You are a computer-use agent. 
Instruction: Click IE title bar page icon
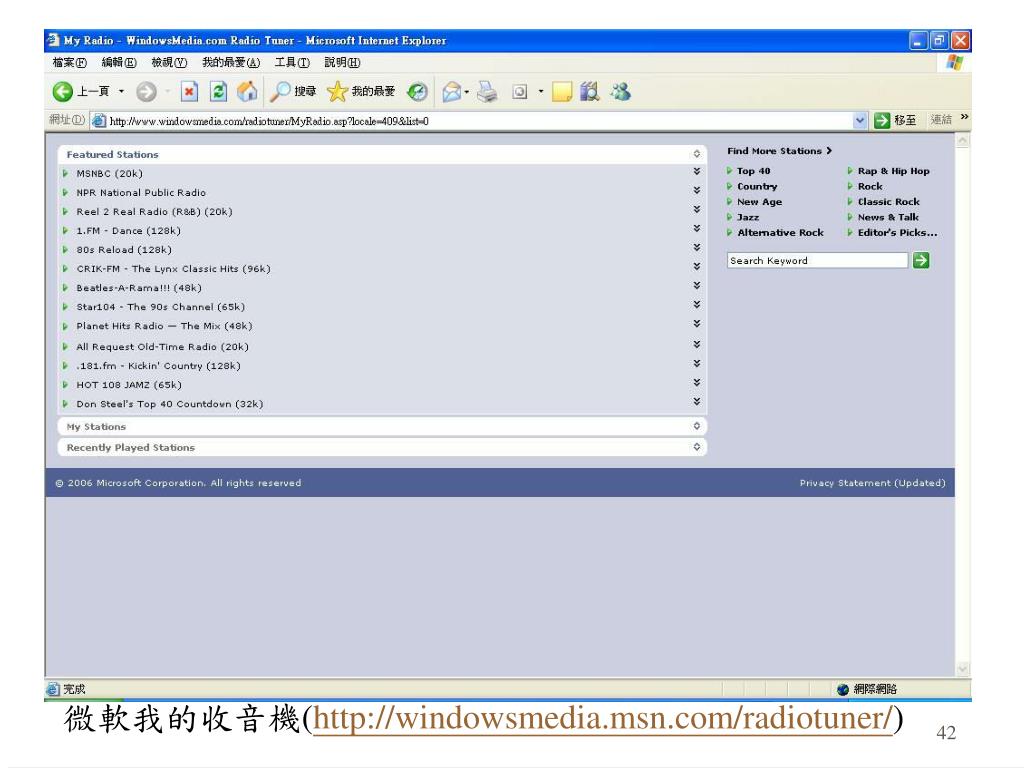click(53, 40)
